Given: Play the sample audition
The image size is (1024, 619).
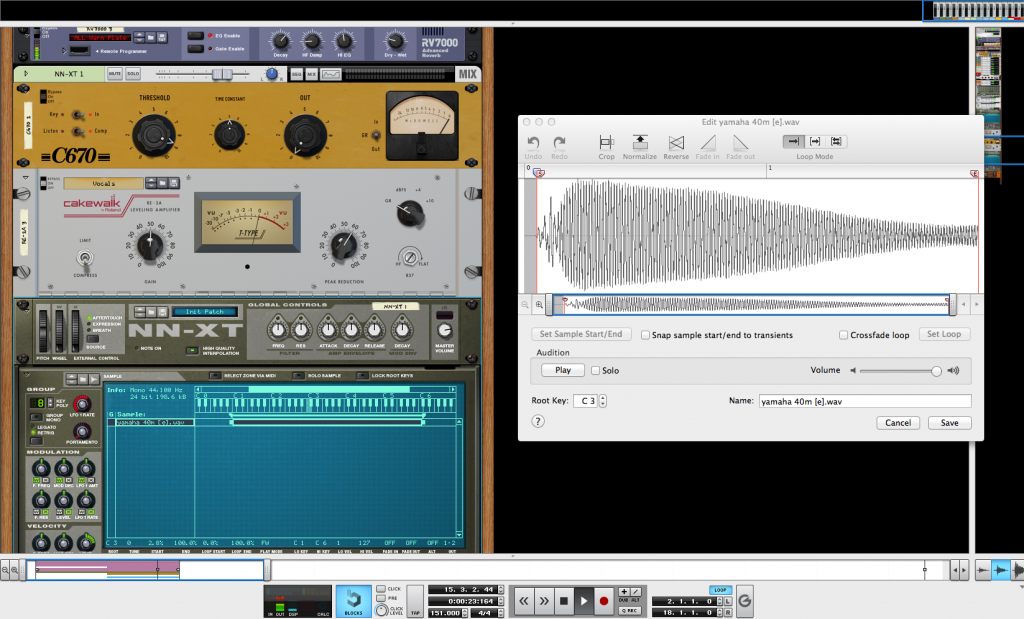Looking at the screenshot, I should point(563,370).
